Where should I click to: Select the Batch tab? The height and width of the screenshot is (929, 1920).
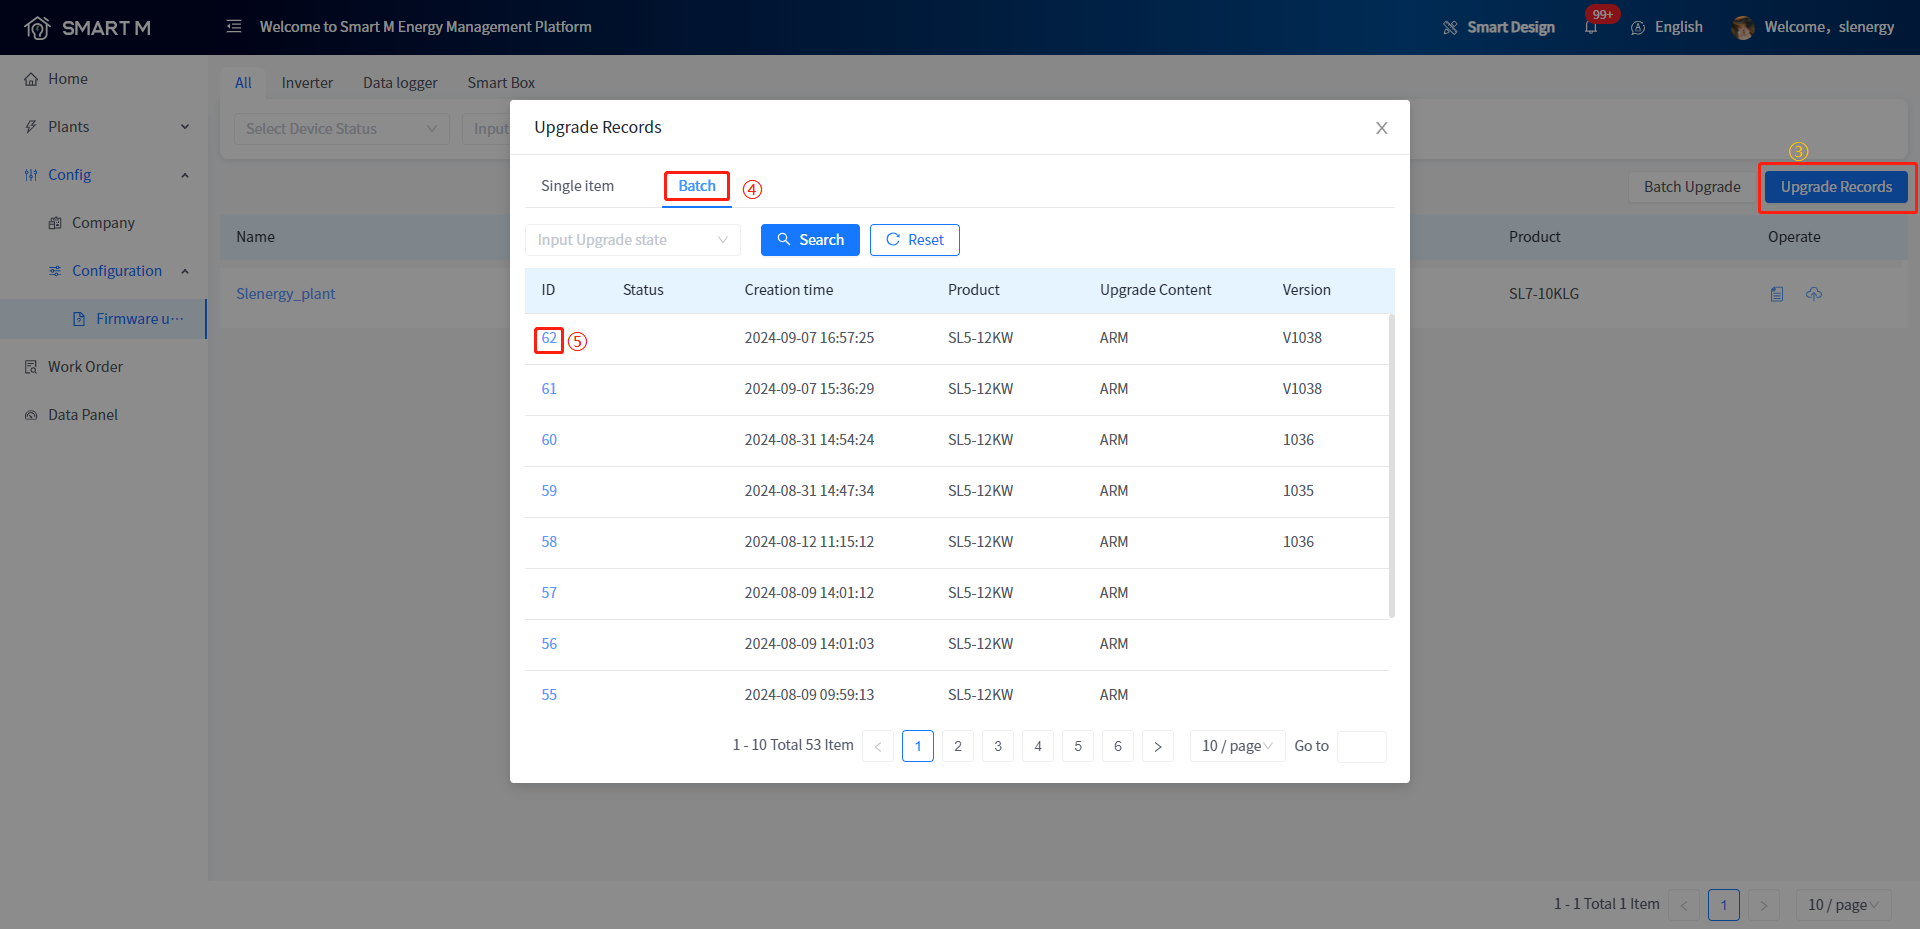697,186
